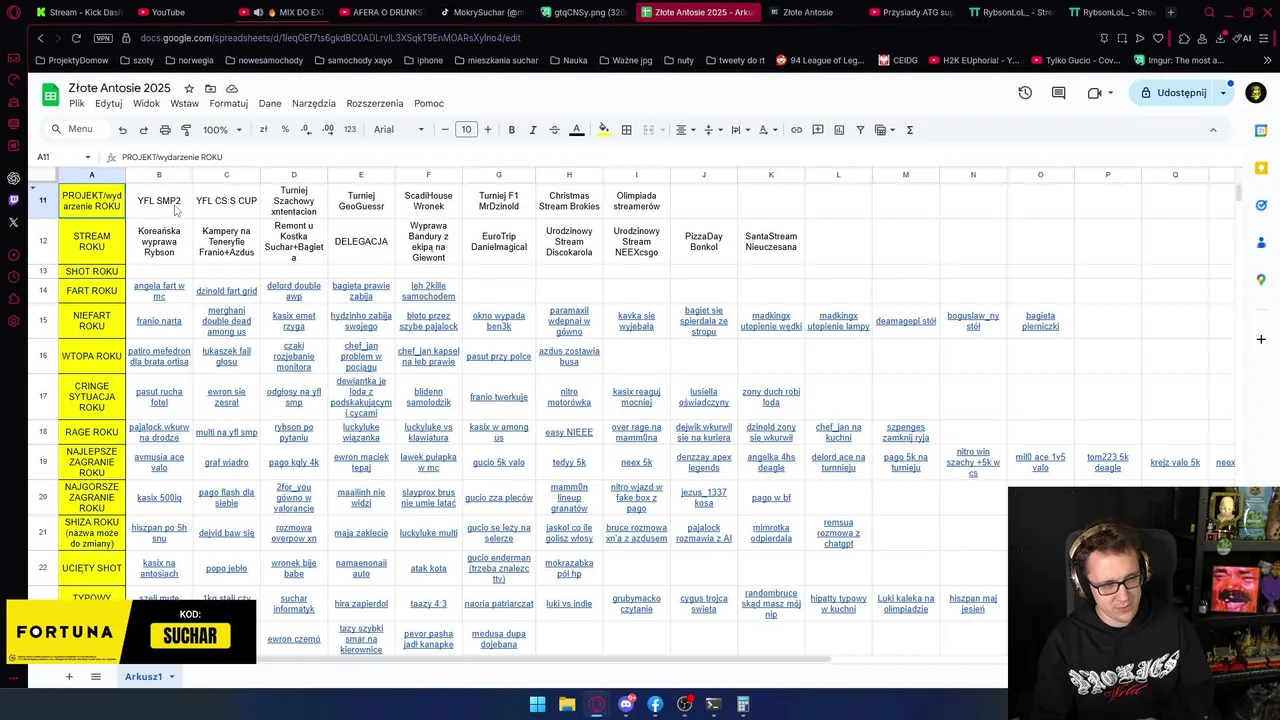The image size is (1280, 720).
Task: Open File Explorer from Windows taskbar
Action: point(567,704)
